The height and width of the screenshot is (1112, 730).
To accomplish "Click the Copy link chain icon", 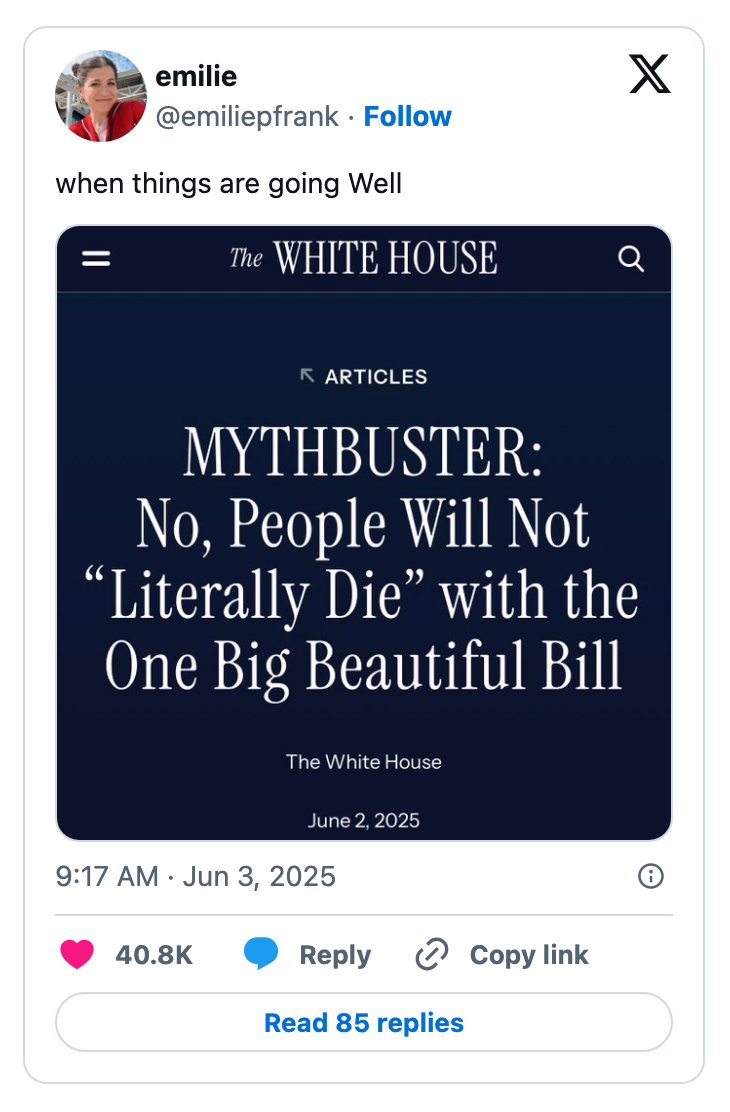I will click(431, 954).
